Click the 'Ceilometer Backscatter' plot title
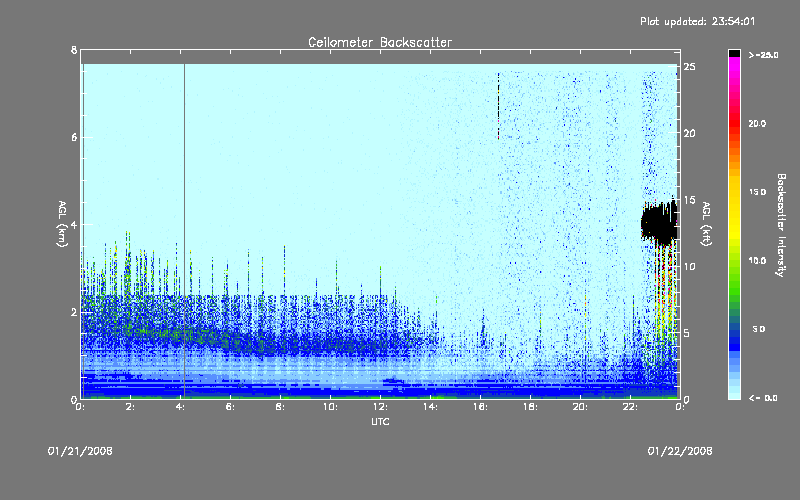 (380, 42)
